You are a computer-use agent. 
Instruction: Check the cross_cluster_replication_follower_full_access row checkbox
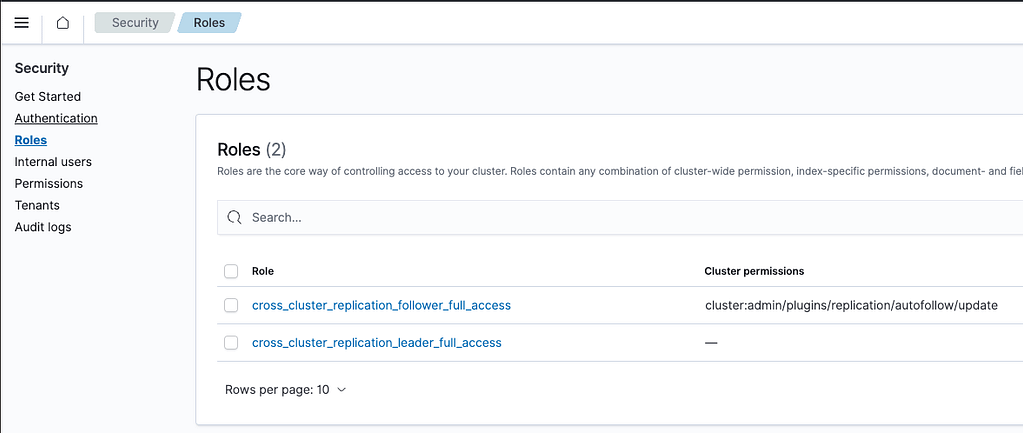pyautogui.click(x=231, y=305)
